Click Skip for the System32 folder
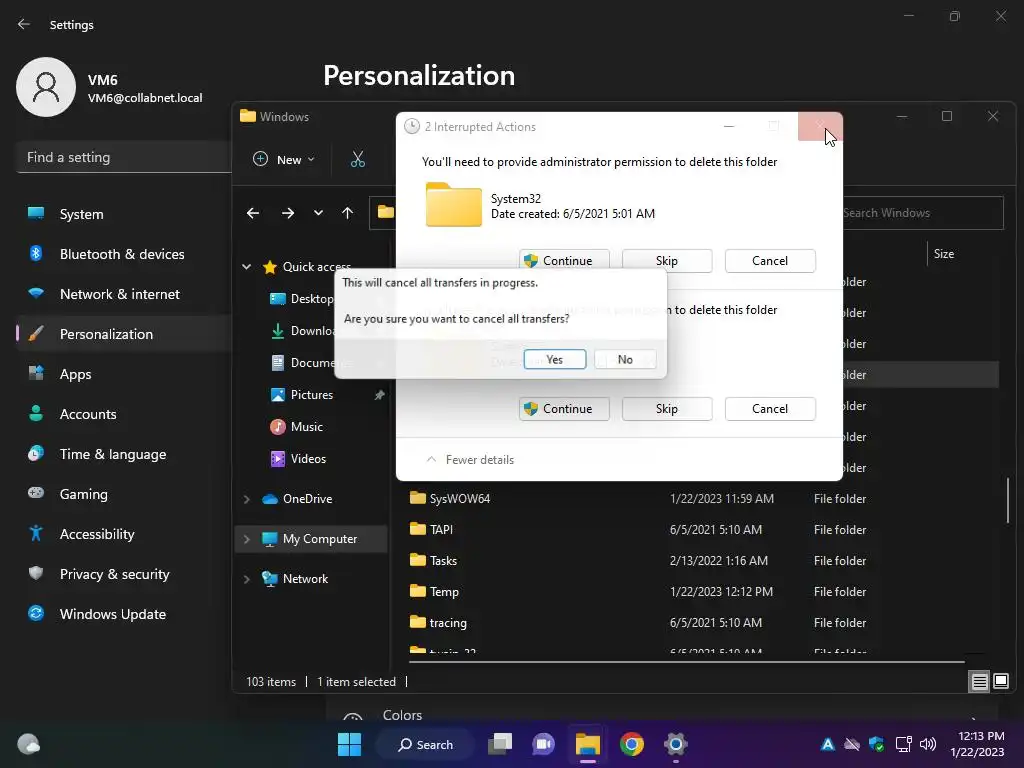The image size is (1024, 768). (667, 261)
